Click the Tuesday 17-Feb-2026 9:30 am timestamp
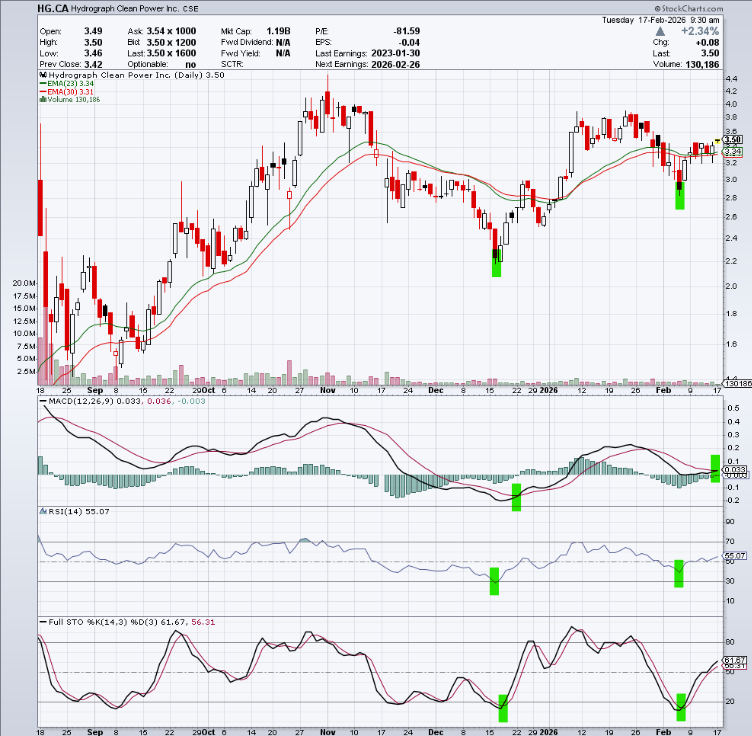The width and height of the screenshot is (752, 736). point(660,20)
